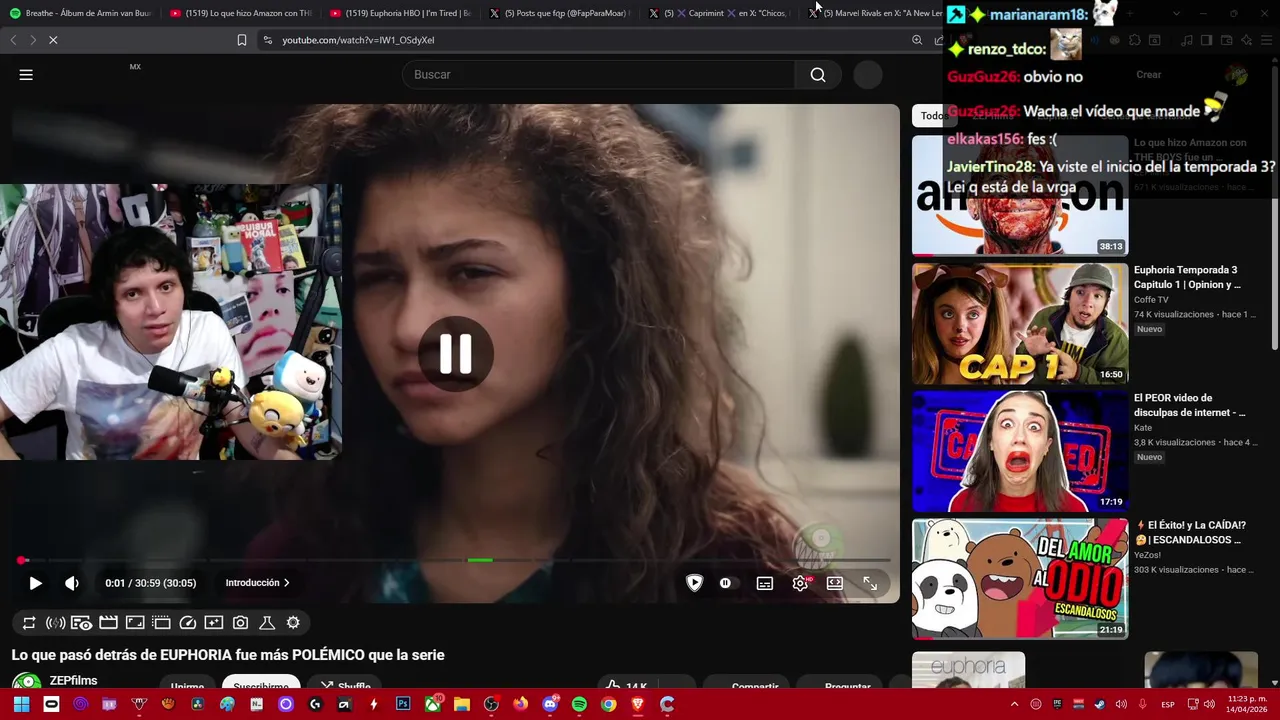Click the browser address bar URL
This screenshot has height=720, width=1280.
pyautogui.click(x=358, y=40)
